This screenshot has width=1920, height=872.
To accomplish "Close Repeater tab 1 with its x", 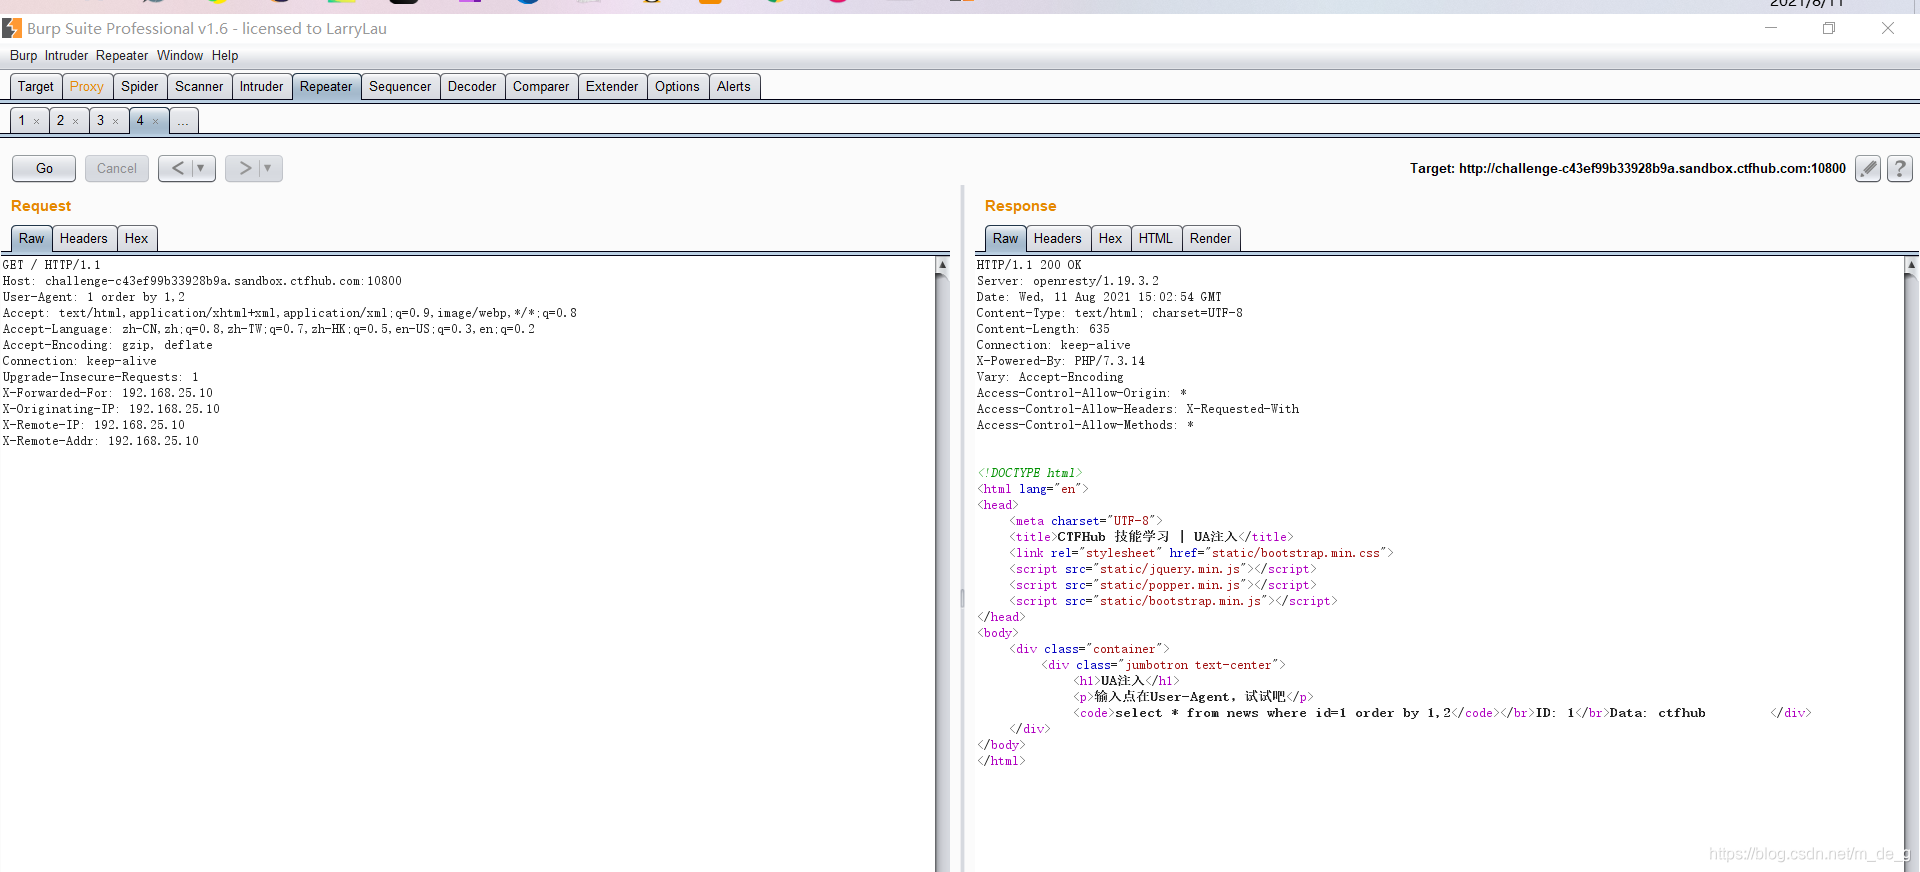I will [36, 121].
